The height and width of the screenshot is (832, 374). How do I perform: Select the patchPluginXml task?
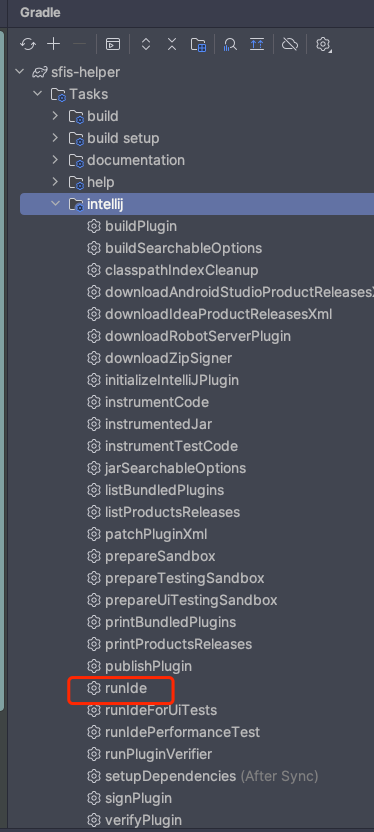point(147,534)
